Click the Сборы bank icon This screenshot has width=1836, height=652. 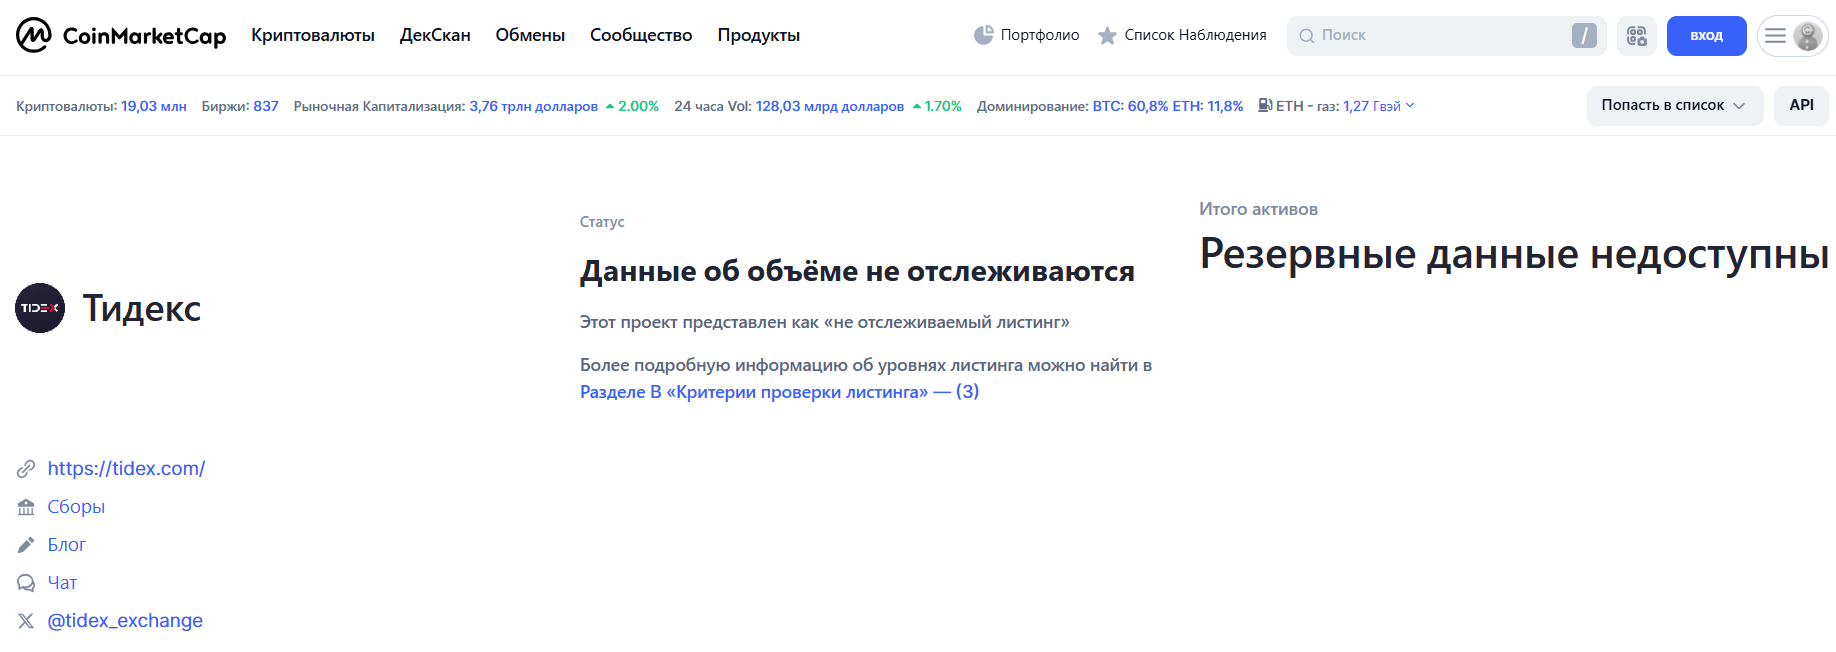(x=26, y=507)
